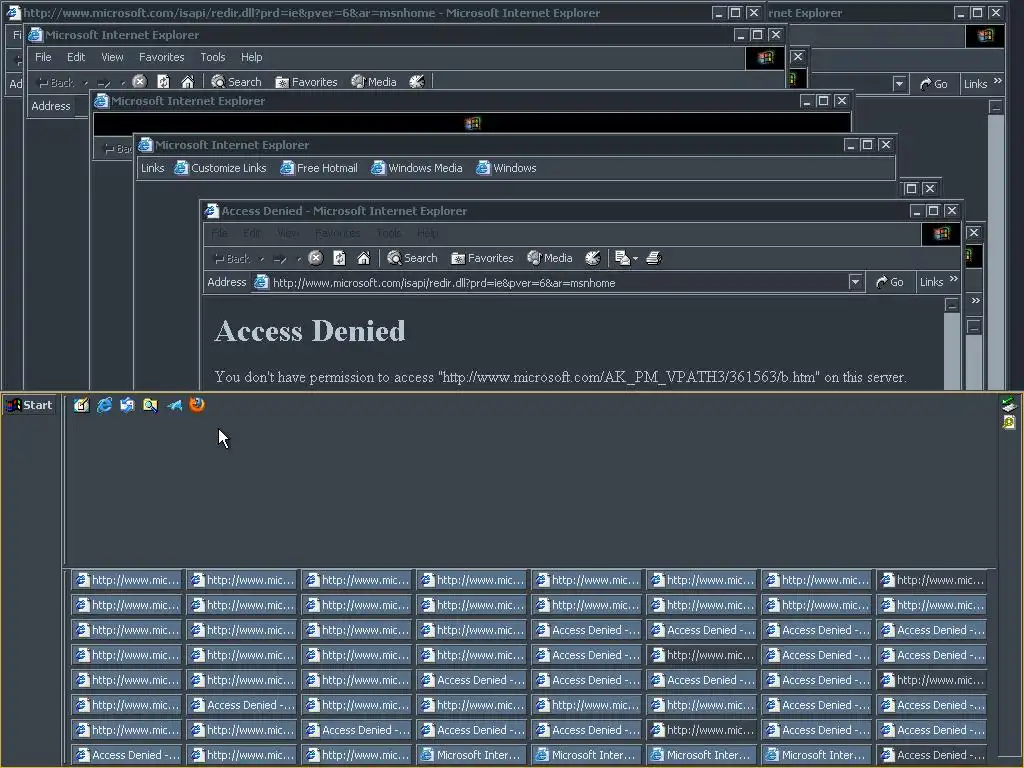Click Stop icon in second Internet Explorer window
The image size is (1024, 768).
[x=139, y=82]
